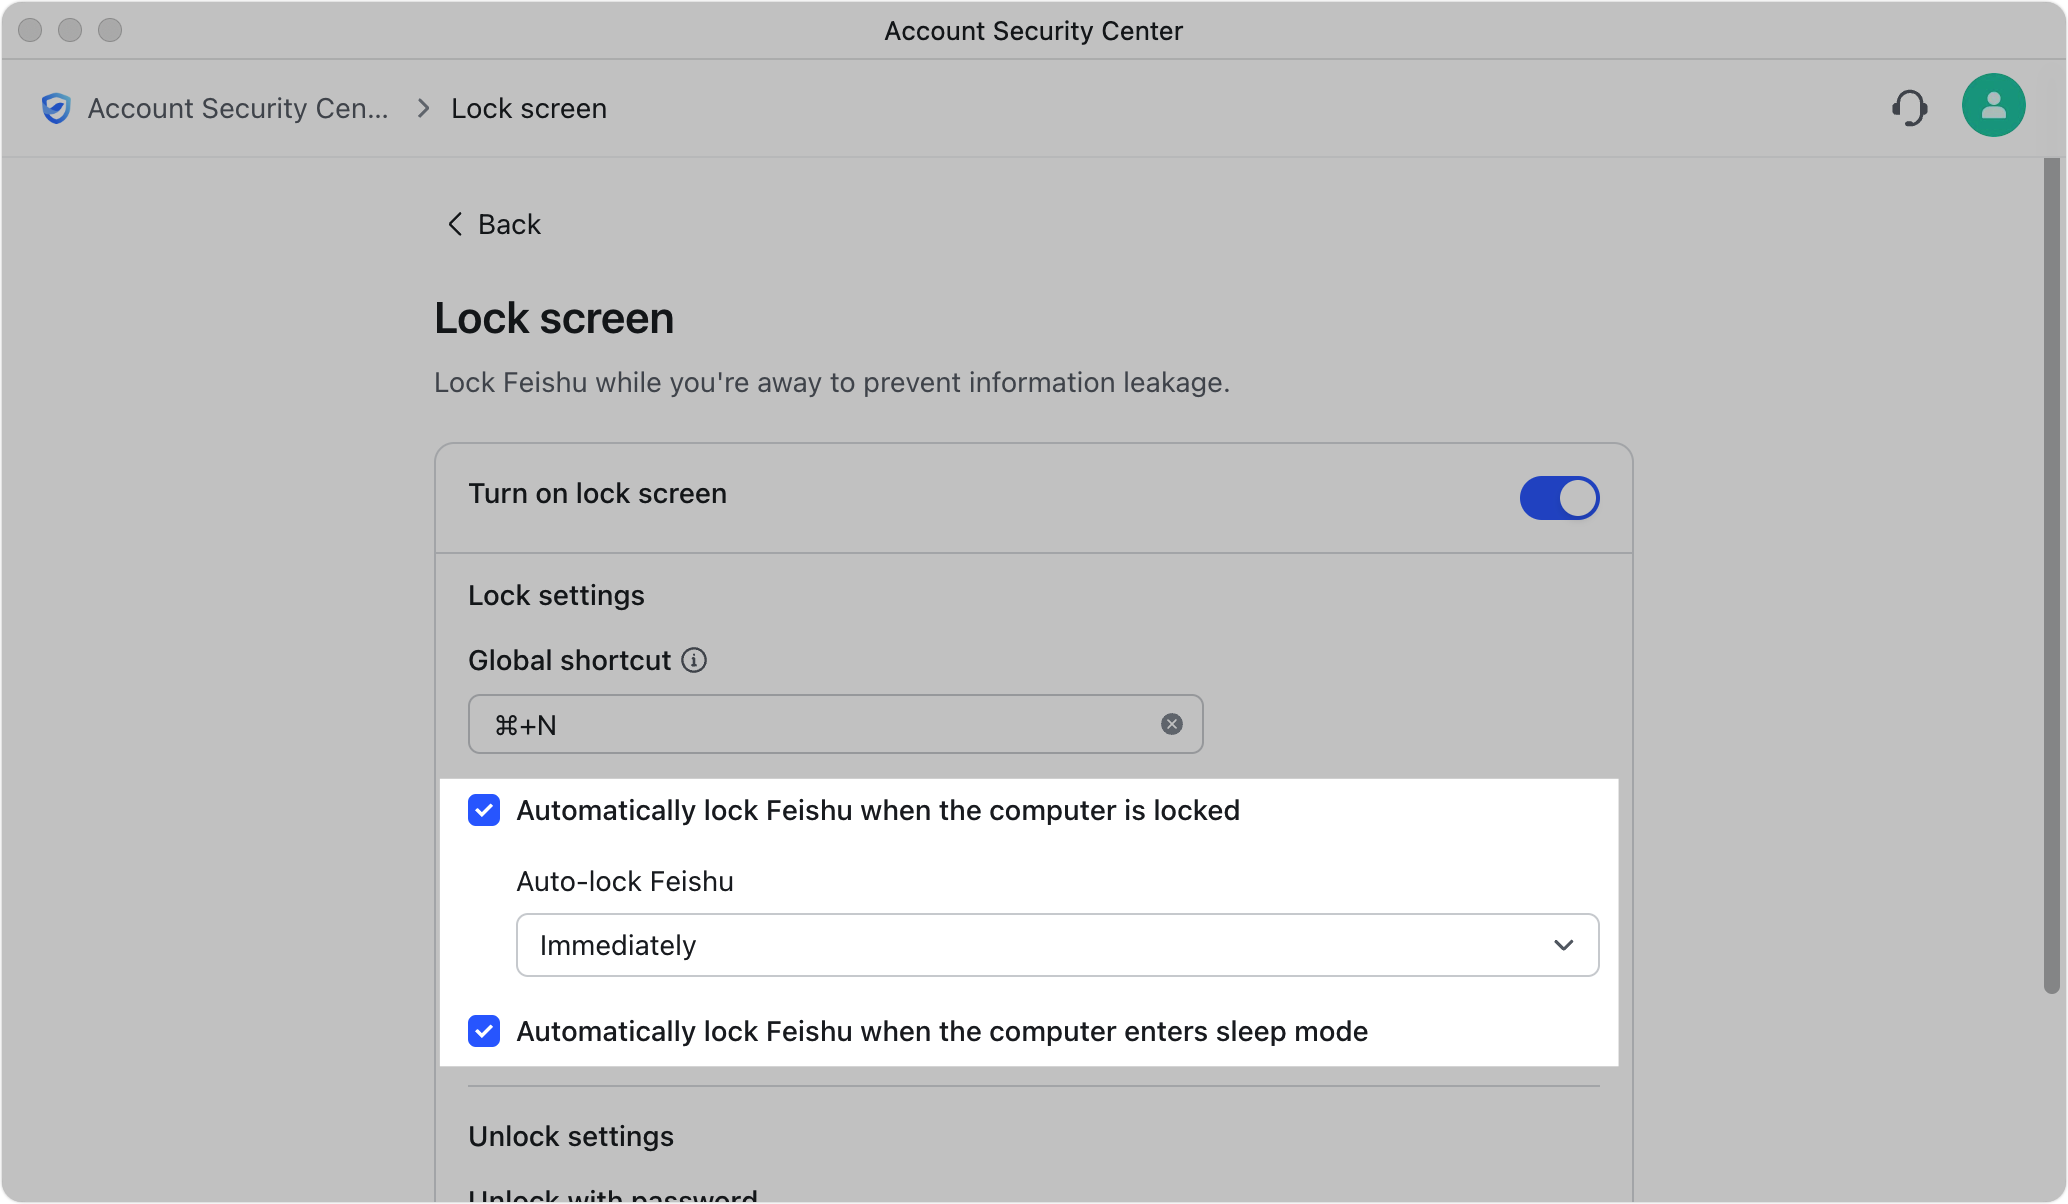Click the Unlock settings heading

pyautogui.click(x=571, y=1136)
